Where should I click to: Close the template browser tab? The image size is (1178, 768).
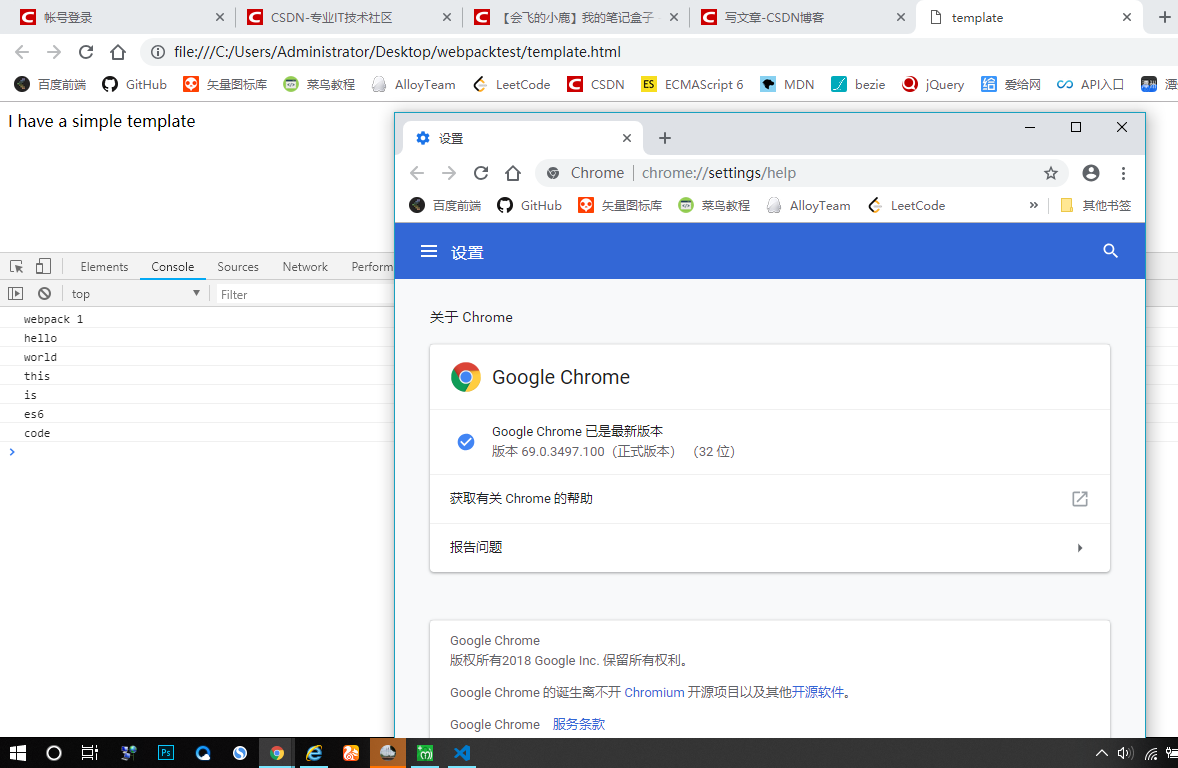click(1127, 17)
